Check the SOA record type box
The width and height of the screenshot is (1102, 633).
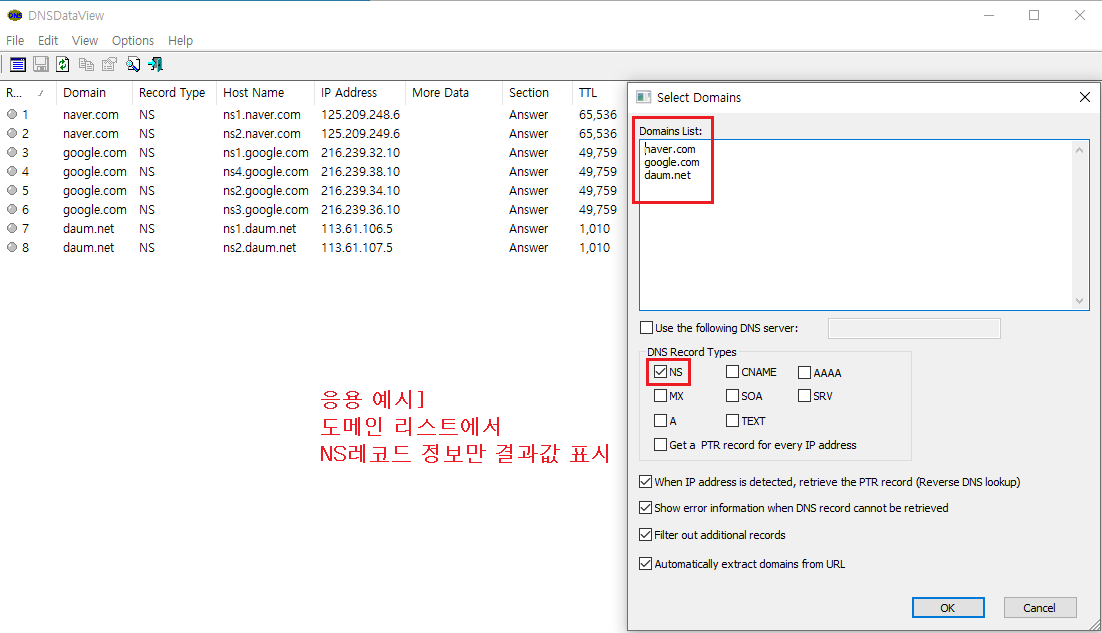(732, 396)
